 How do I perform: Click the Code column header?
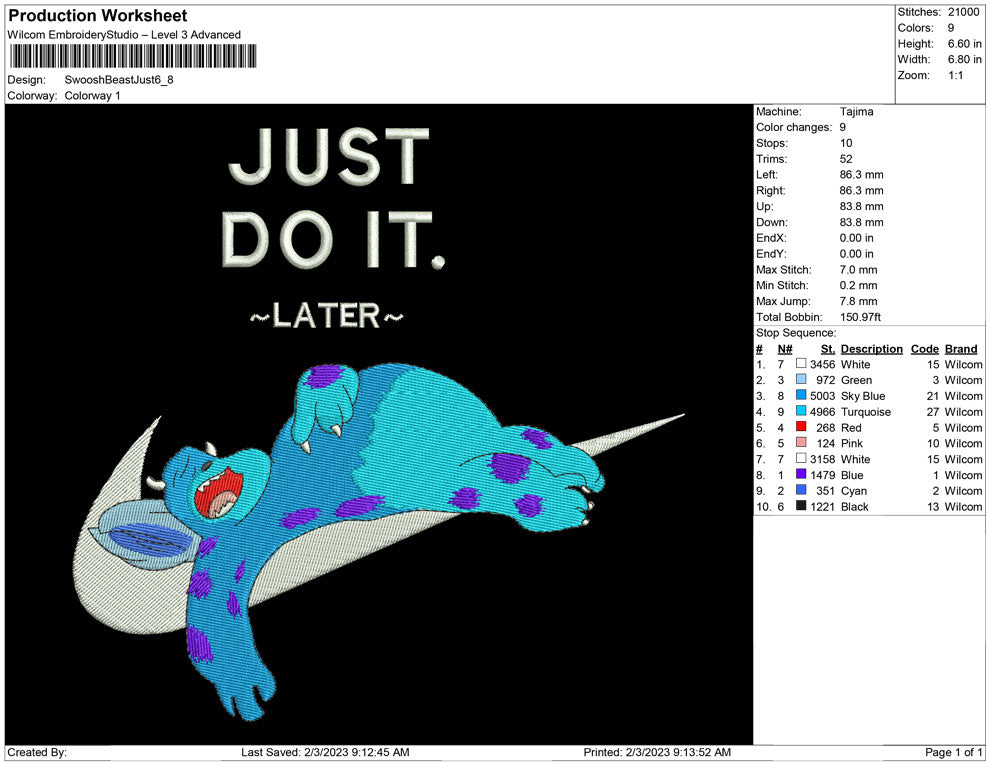(x=925, y=349)
